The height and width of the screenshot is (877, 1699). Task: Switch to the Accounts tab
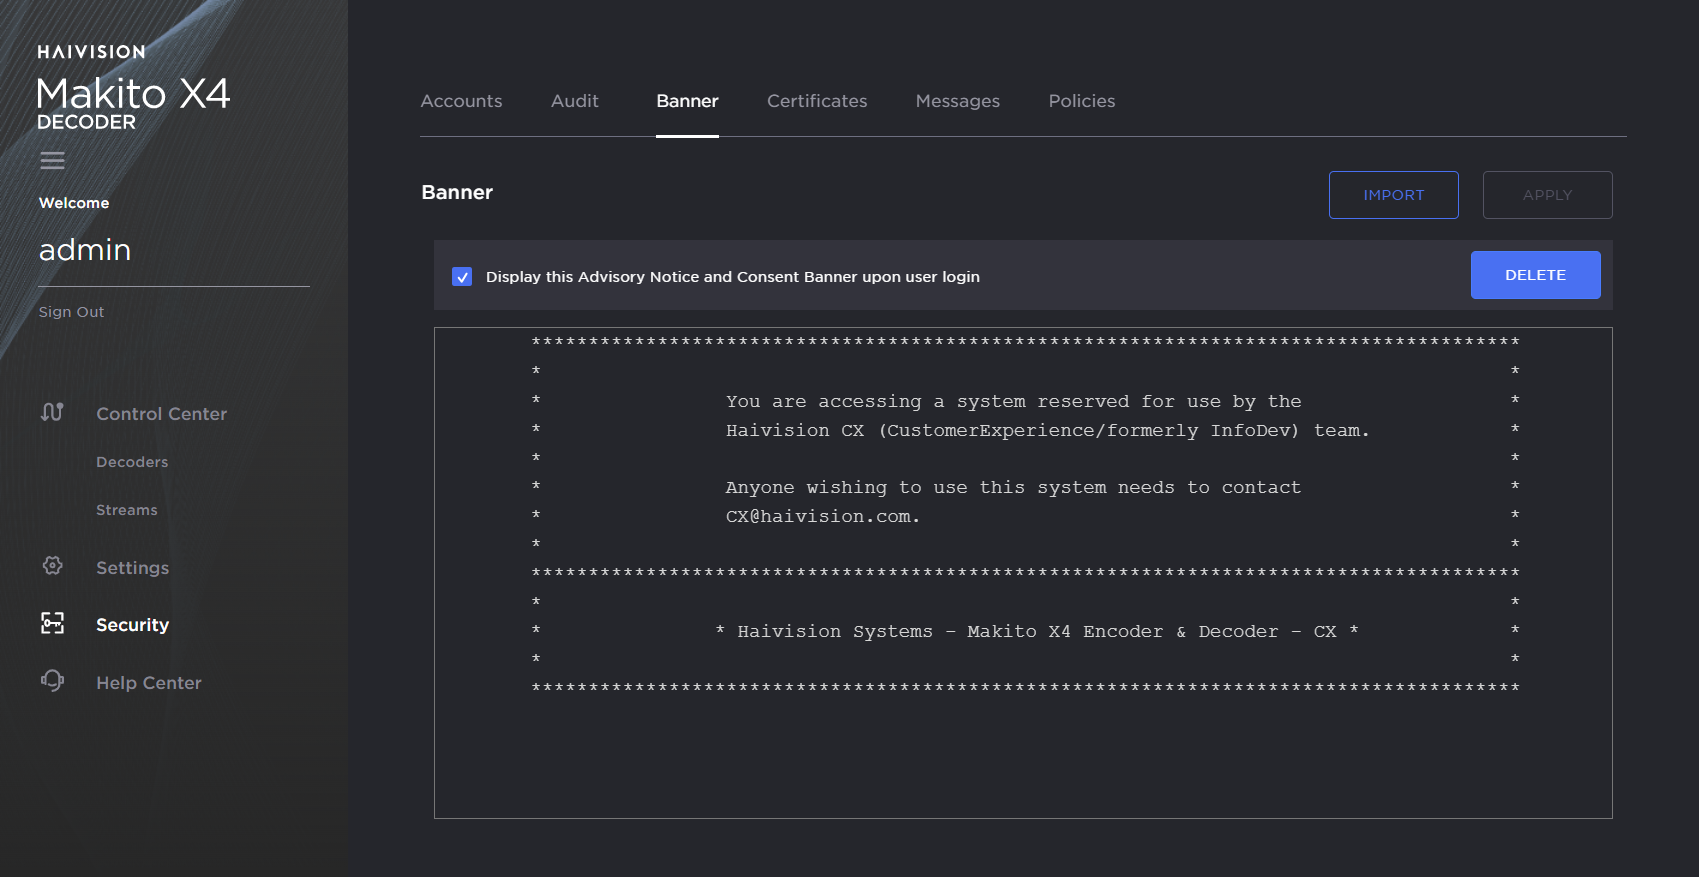click(x=461, y=101)
